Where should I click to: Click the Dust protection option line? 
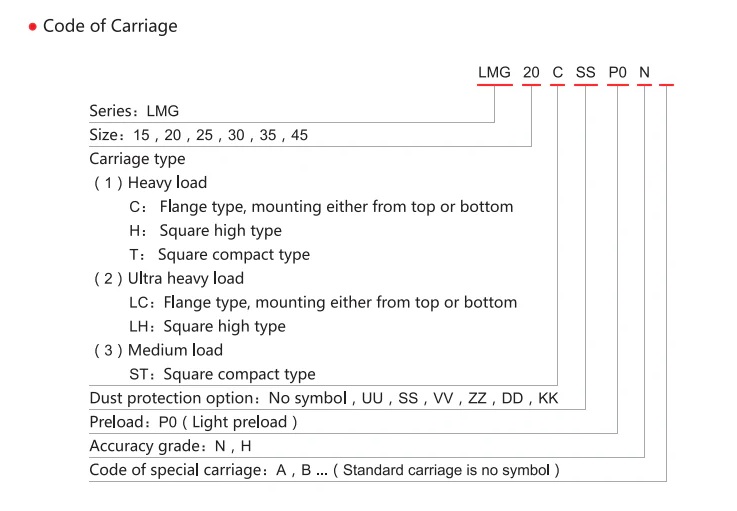(x=323, y=399)
